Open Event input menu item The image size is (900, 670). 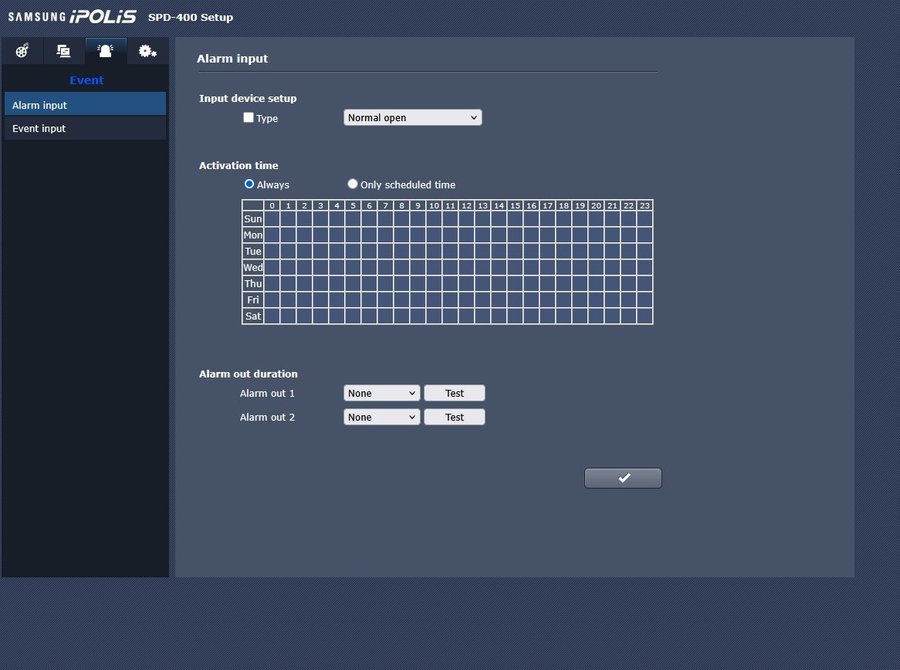[85, 128]
